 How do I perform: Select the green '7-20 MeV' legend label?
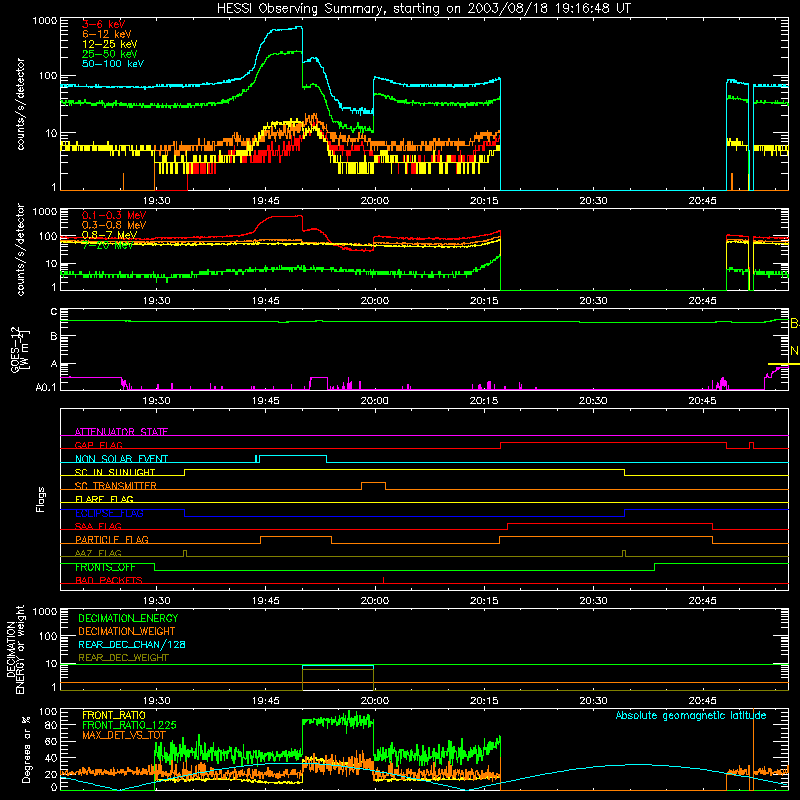(x=107, y=245)
